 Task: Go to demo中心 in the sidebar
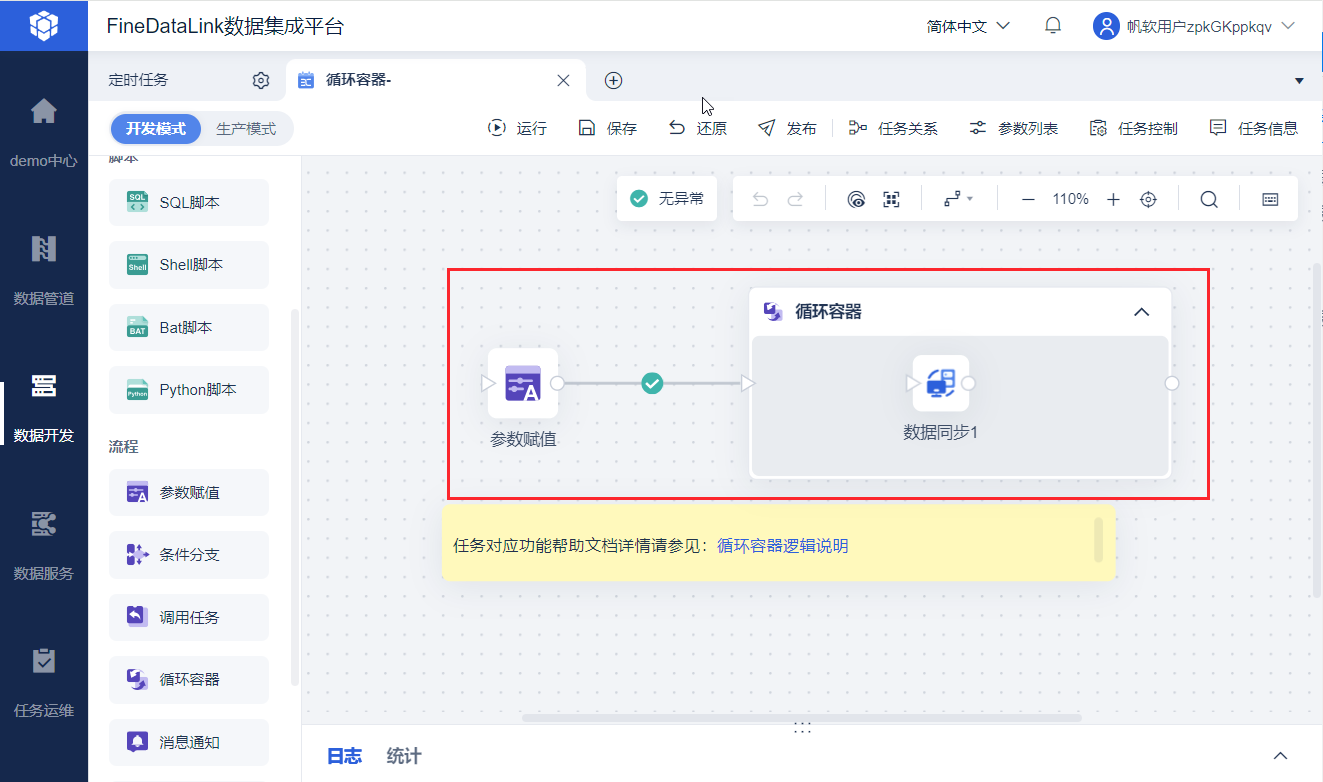[x=44, y=130]
